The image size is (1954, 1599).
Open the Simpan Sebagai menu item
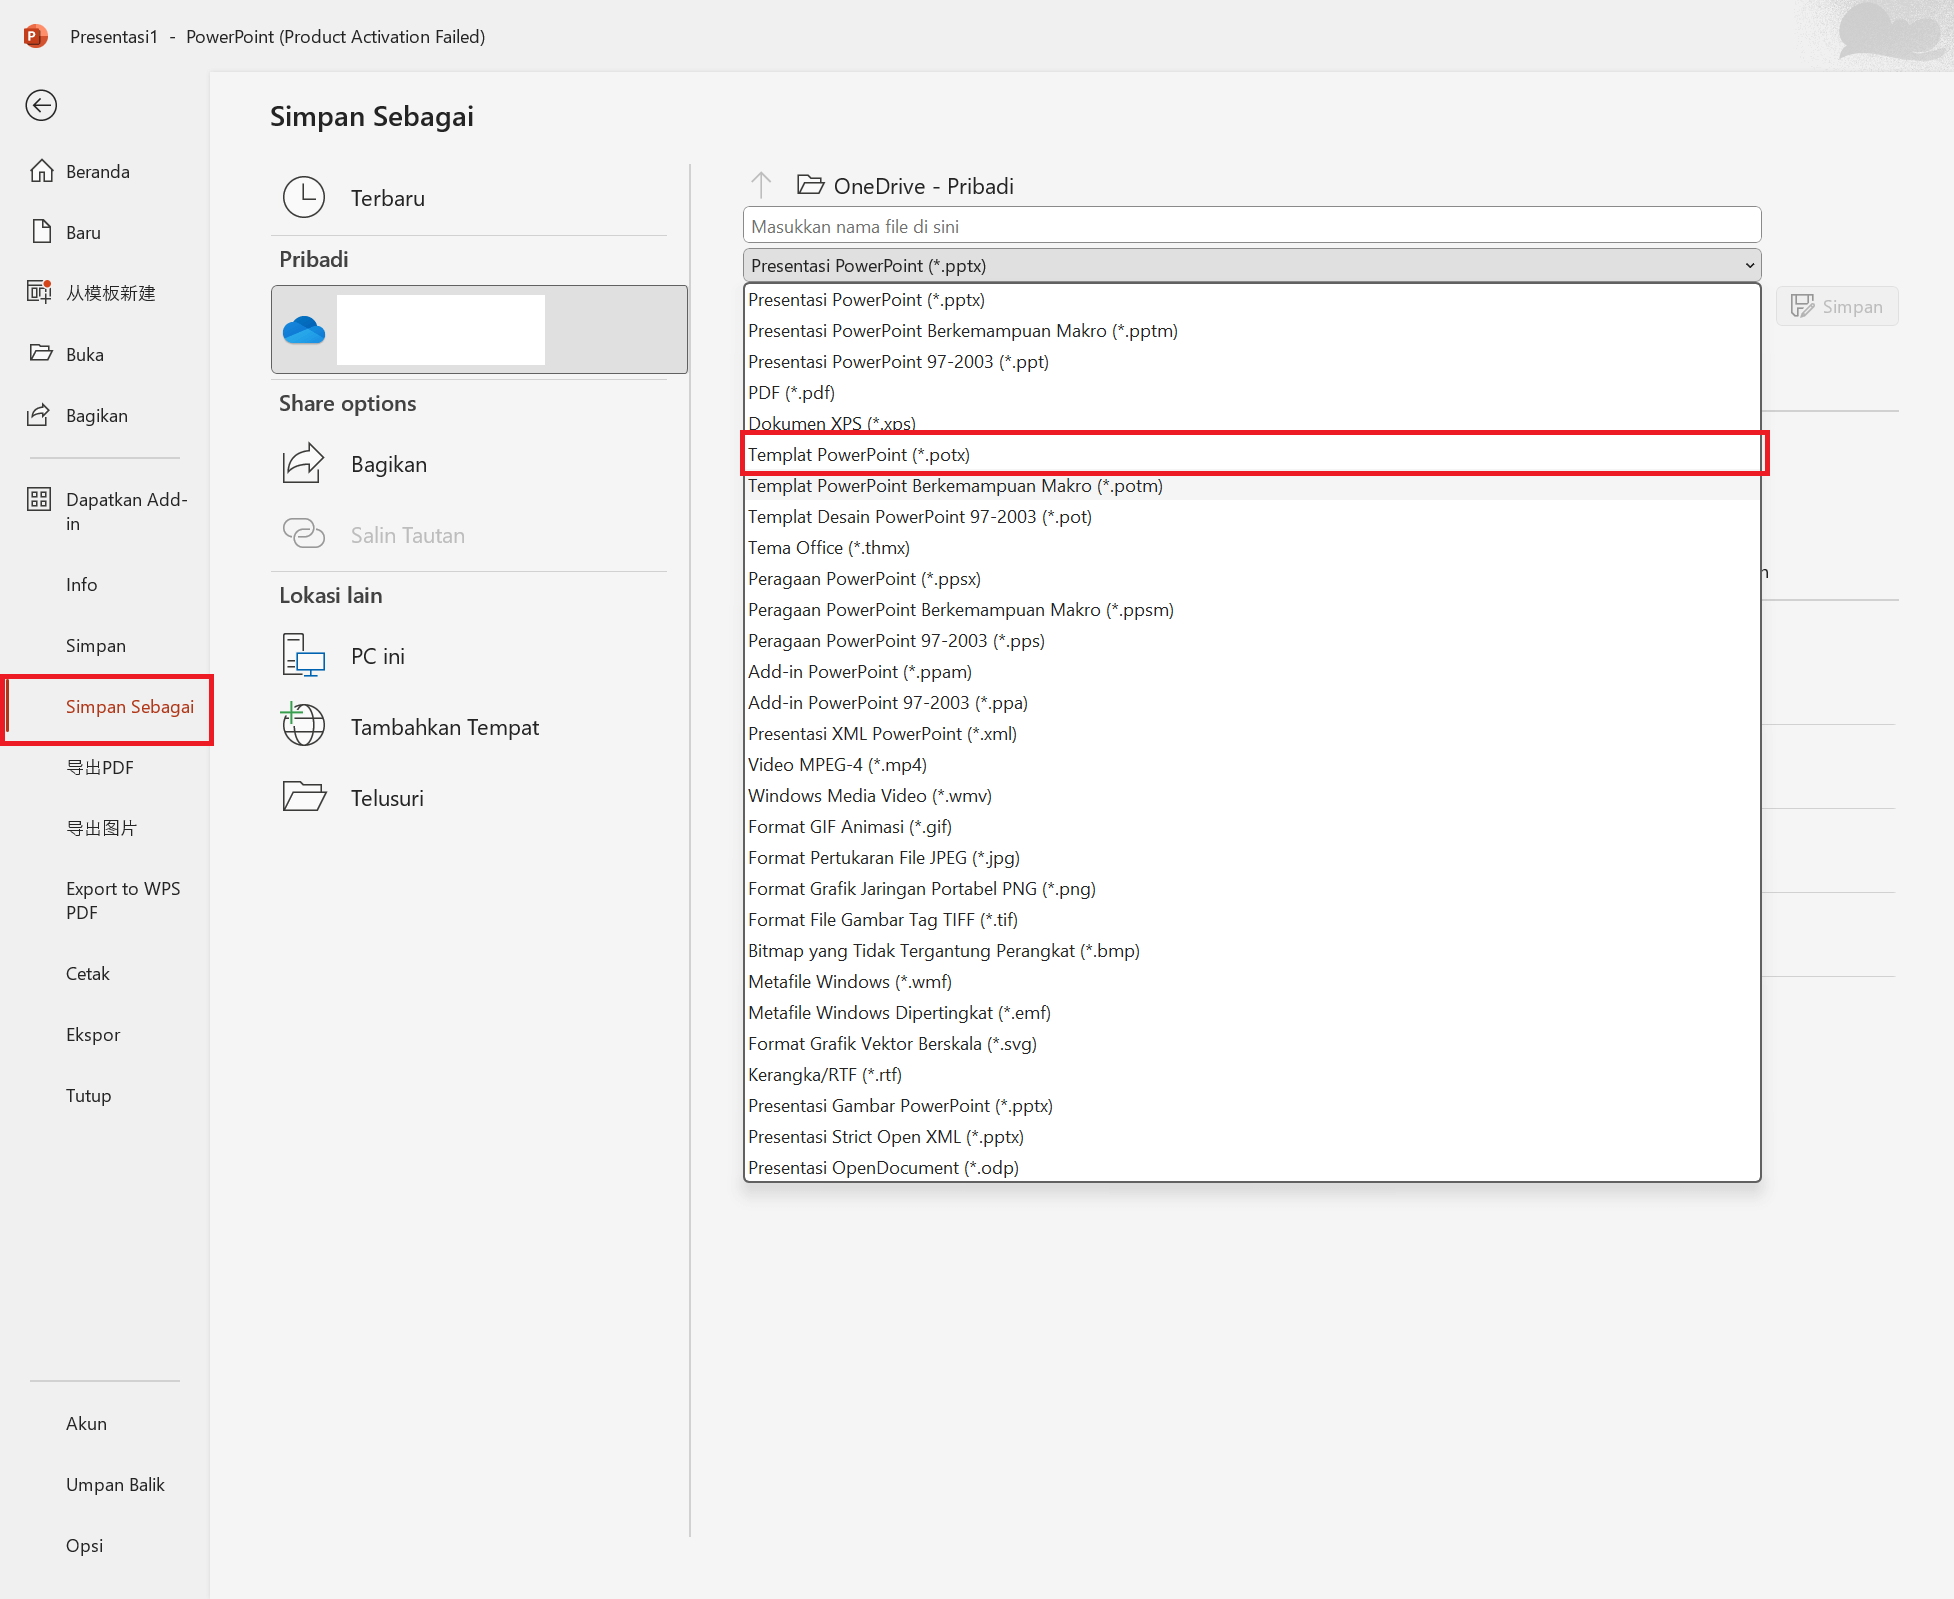point(129,706)
